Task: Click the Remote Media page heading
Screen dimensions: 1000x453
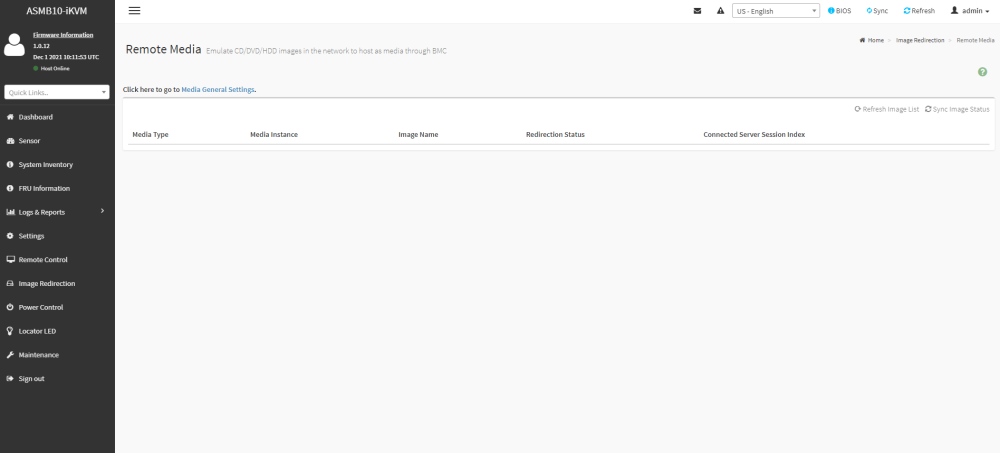Action: pyautogui.click(x=163, y=49)
